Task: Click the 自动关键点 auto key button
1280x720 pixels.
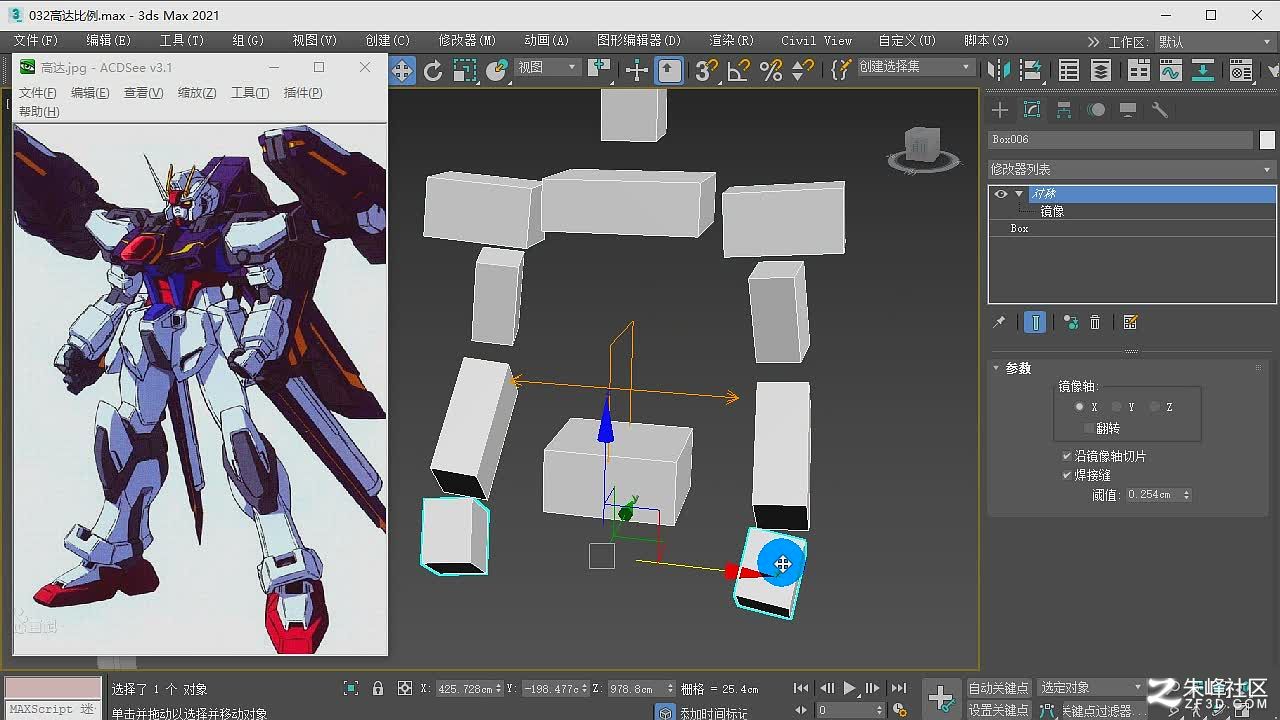Action: 998,688
